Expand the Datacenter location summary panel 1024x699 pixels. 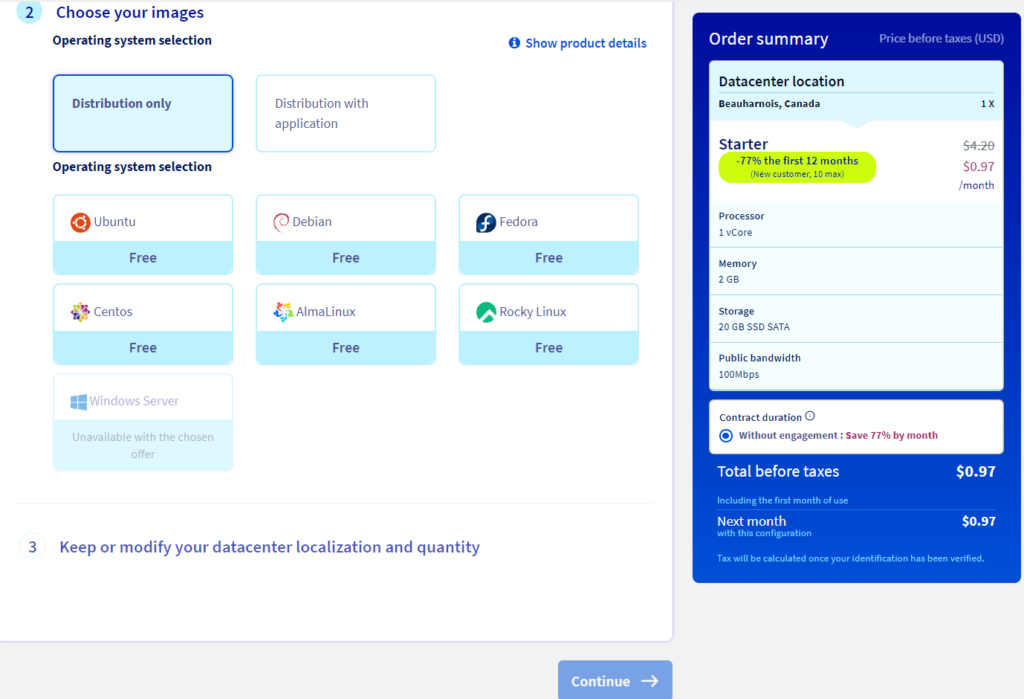coord(781,82)
